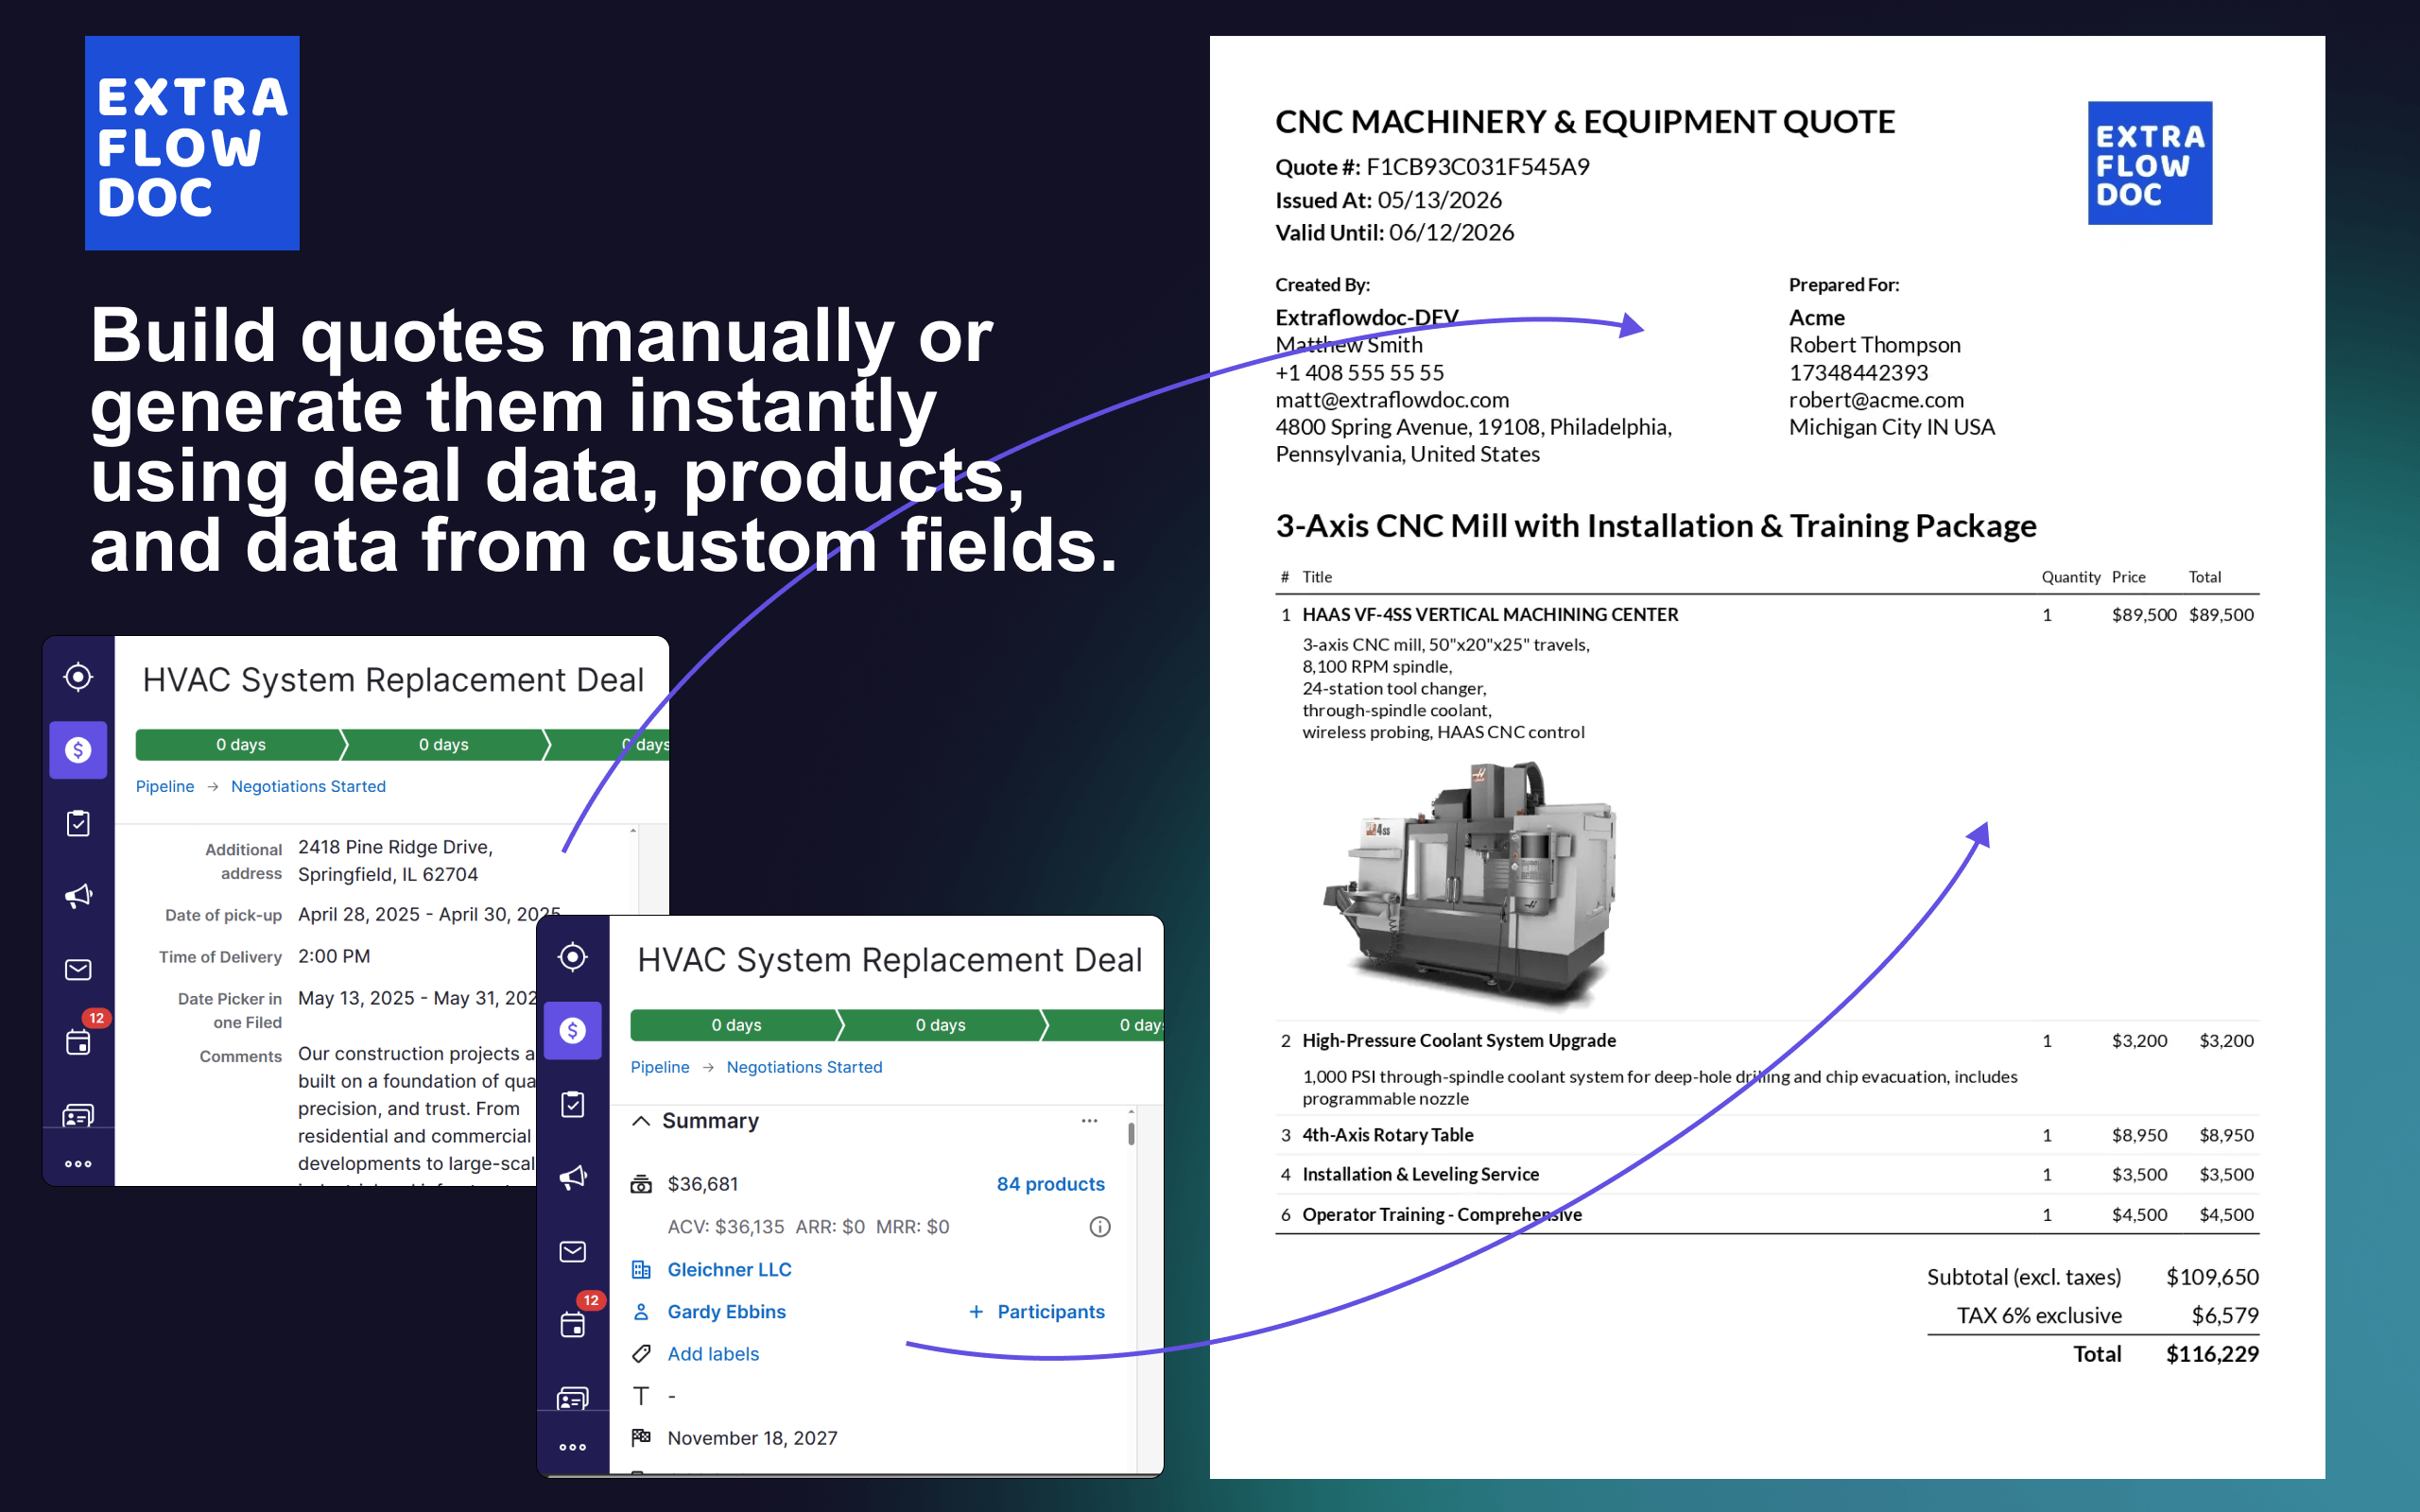Viewport: 2420px width, 1512px height.
Task: Click HVAC System Replacement Deal title in back window
Action: (393, 680)
